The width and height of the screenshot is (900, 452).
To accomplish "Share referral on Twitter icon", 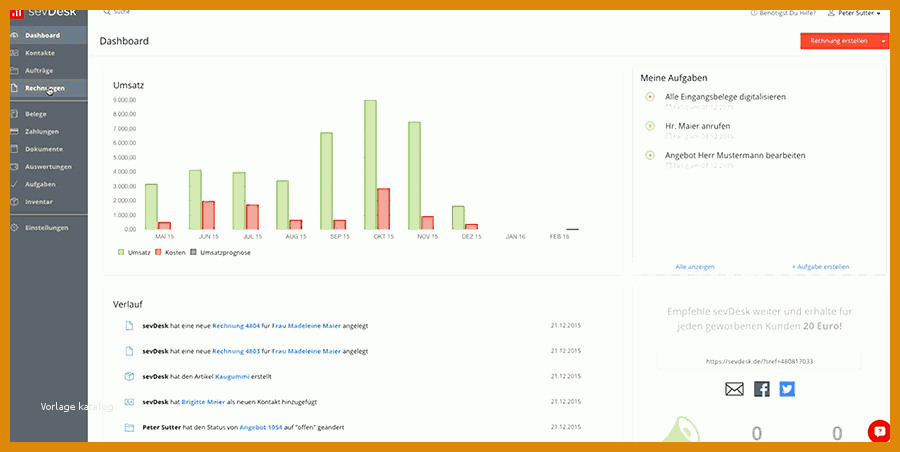I will [787, 389].
